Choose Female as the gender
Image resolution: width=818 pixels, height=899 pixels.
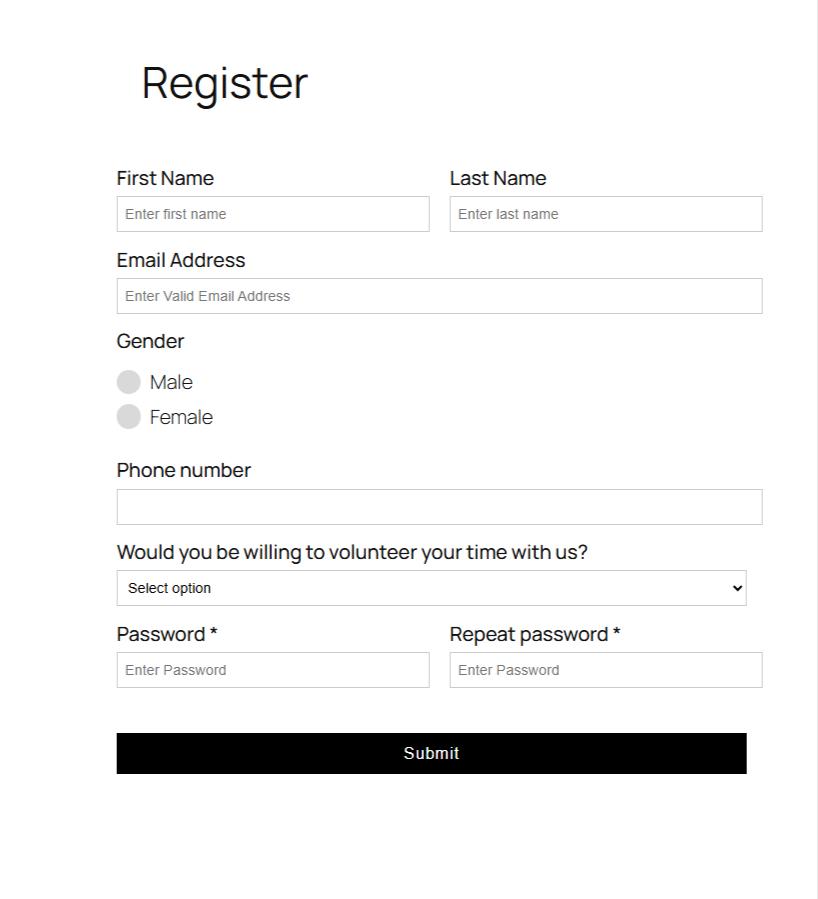pyautogui.click(x=129, y=417)
